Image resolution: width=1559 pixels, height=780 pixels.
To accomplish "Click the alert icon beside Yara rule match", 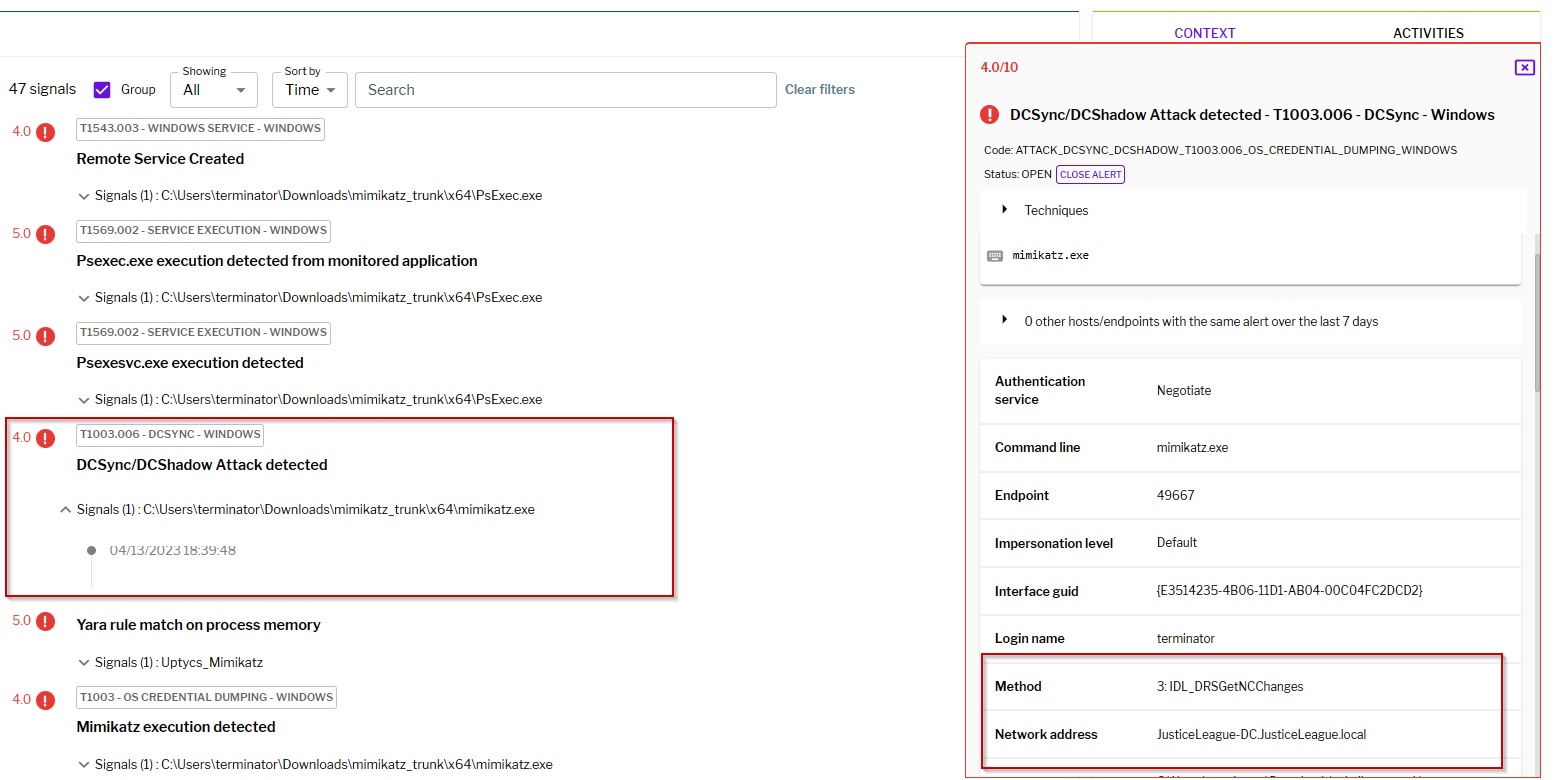I will click(x=45, y=621).
